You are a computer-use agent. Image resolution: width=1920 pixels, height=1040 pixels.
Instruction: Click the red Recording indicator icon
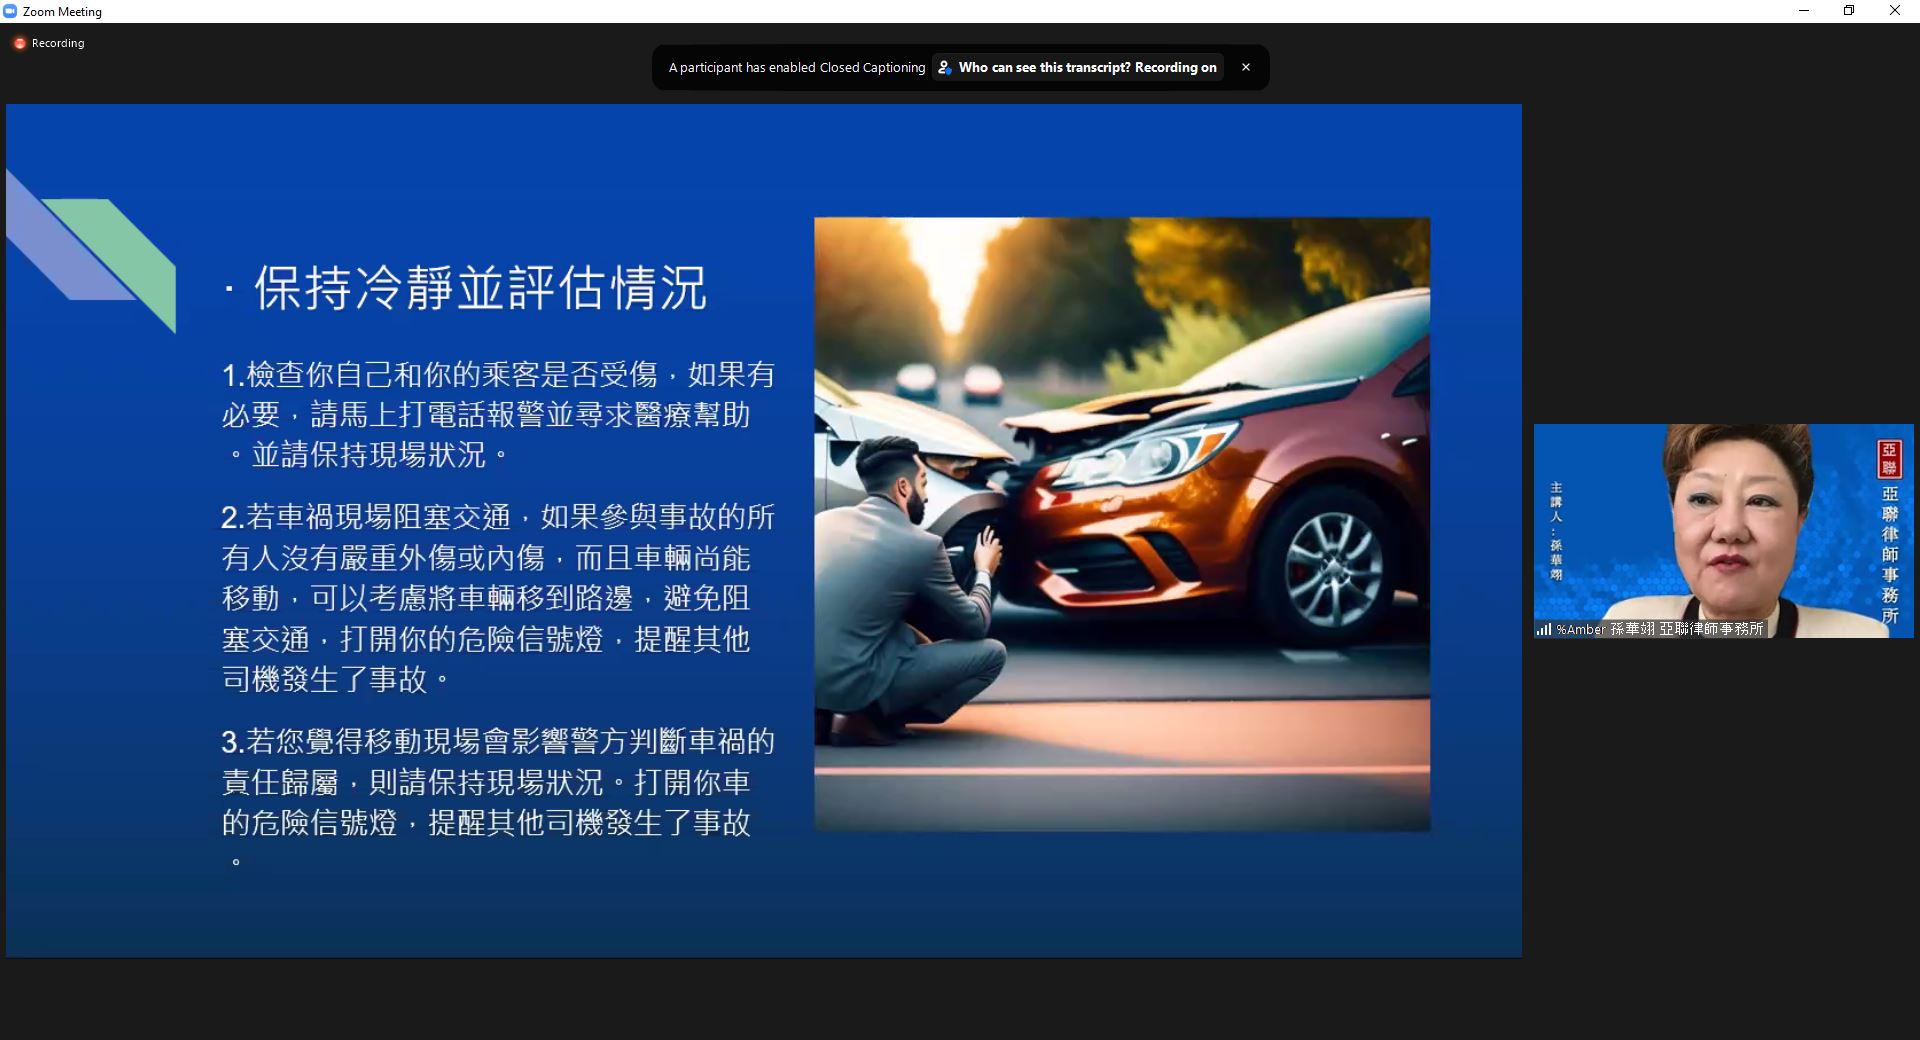coord(19,43)
